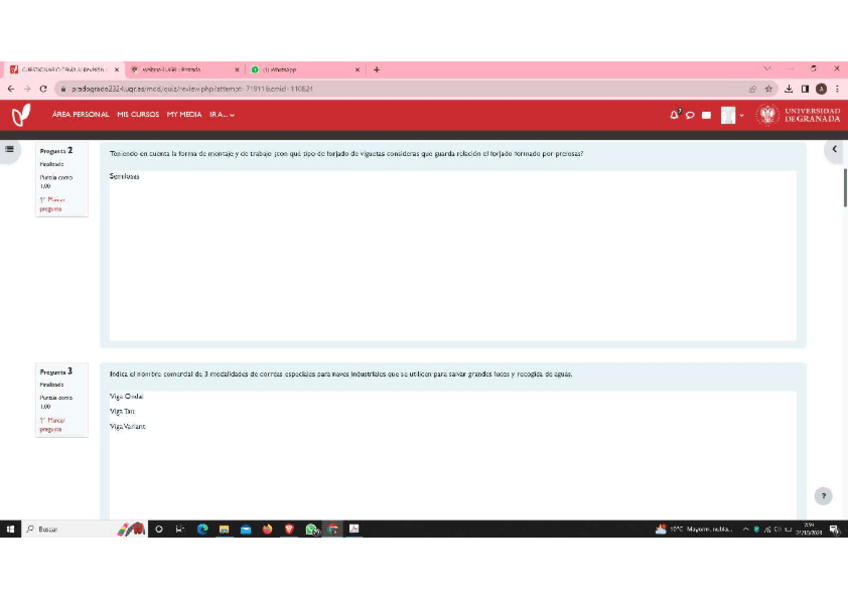Click the browser forward arrow
848x599 pixels.
(27, 89)
